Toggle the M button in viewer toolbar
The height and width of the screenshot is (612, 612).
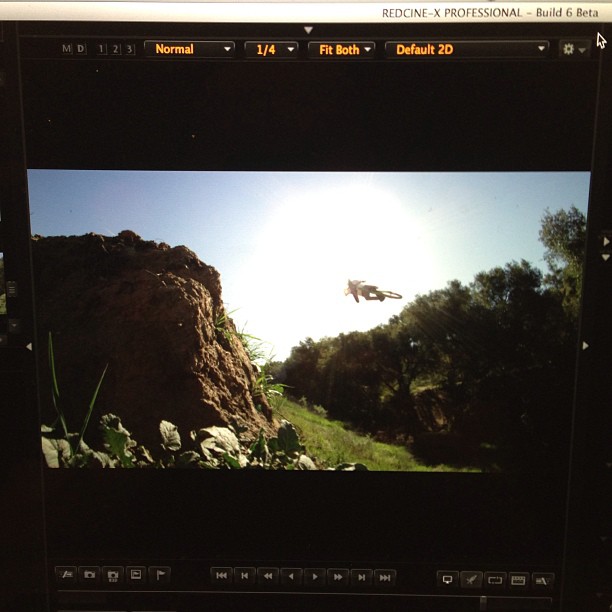point(67,49)
